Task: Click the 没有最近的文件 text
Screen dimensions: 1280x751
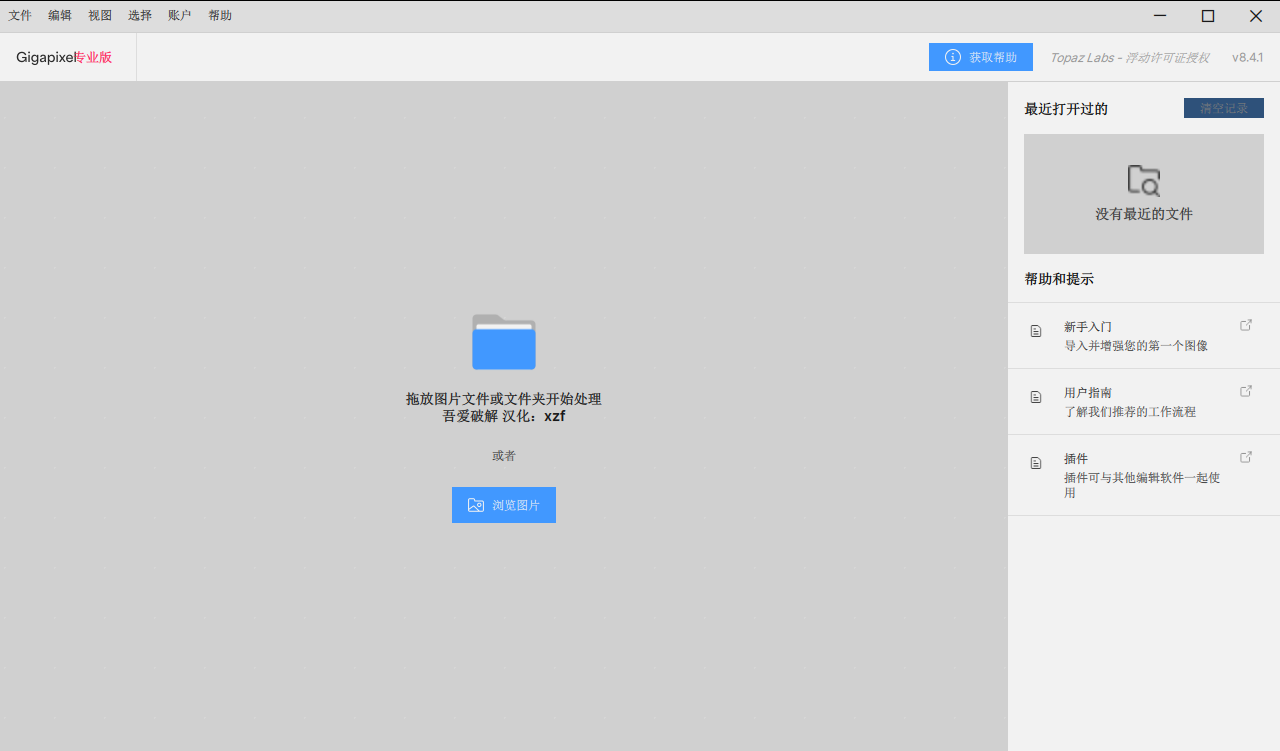Action: click(x=1144, y=214)
